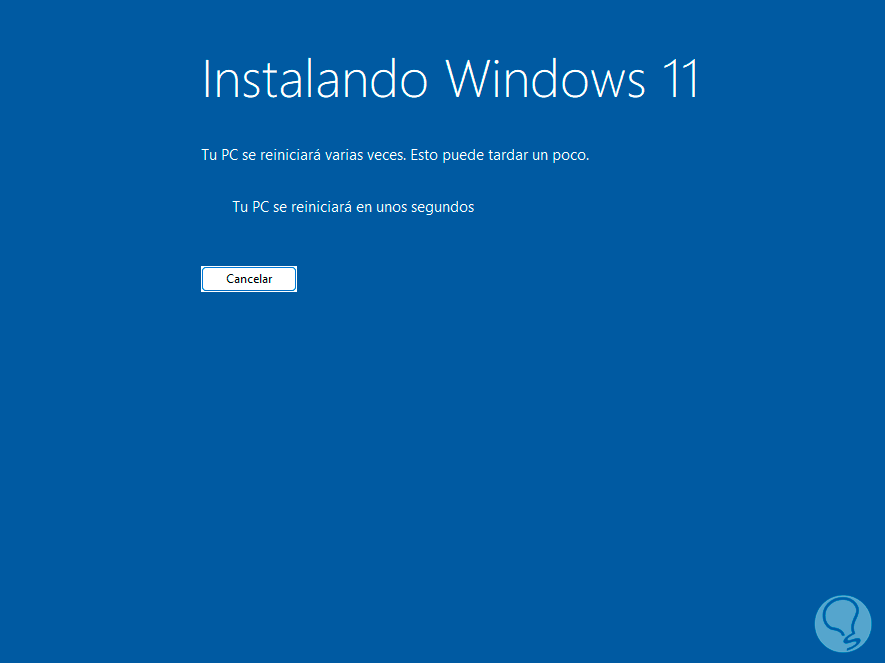
Task: Select the word Instalando in the title
Action: [314, 78]
